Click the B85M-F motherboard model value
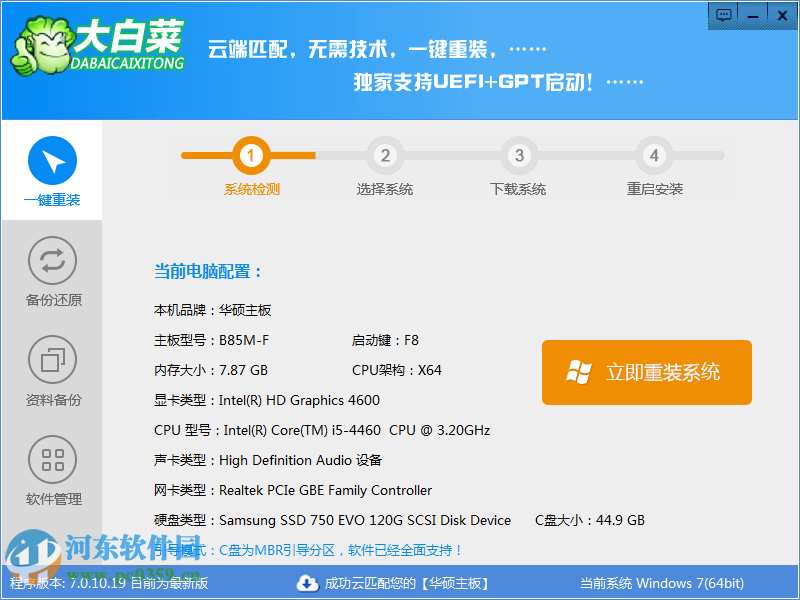 point(244,340)
